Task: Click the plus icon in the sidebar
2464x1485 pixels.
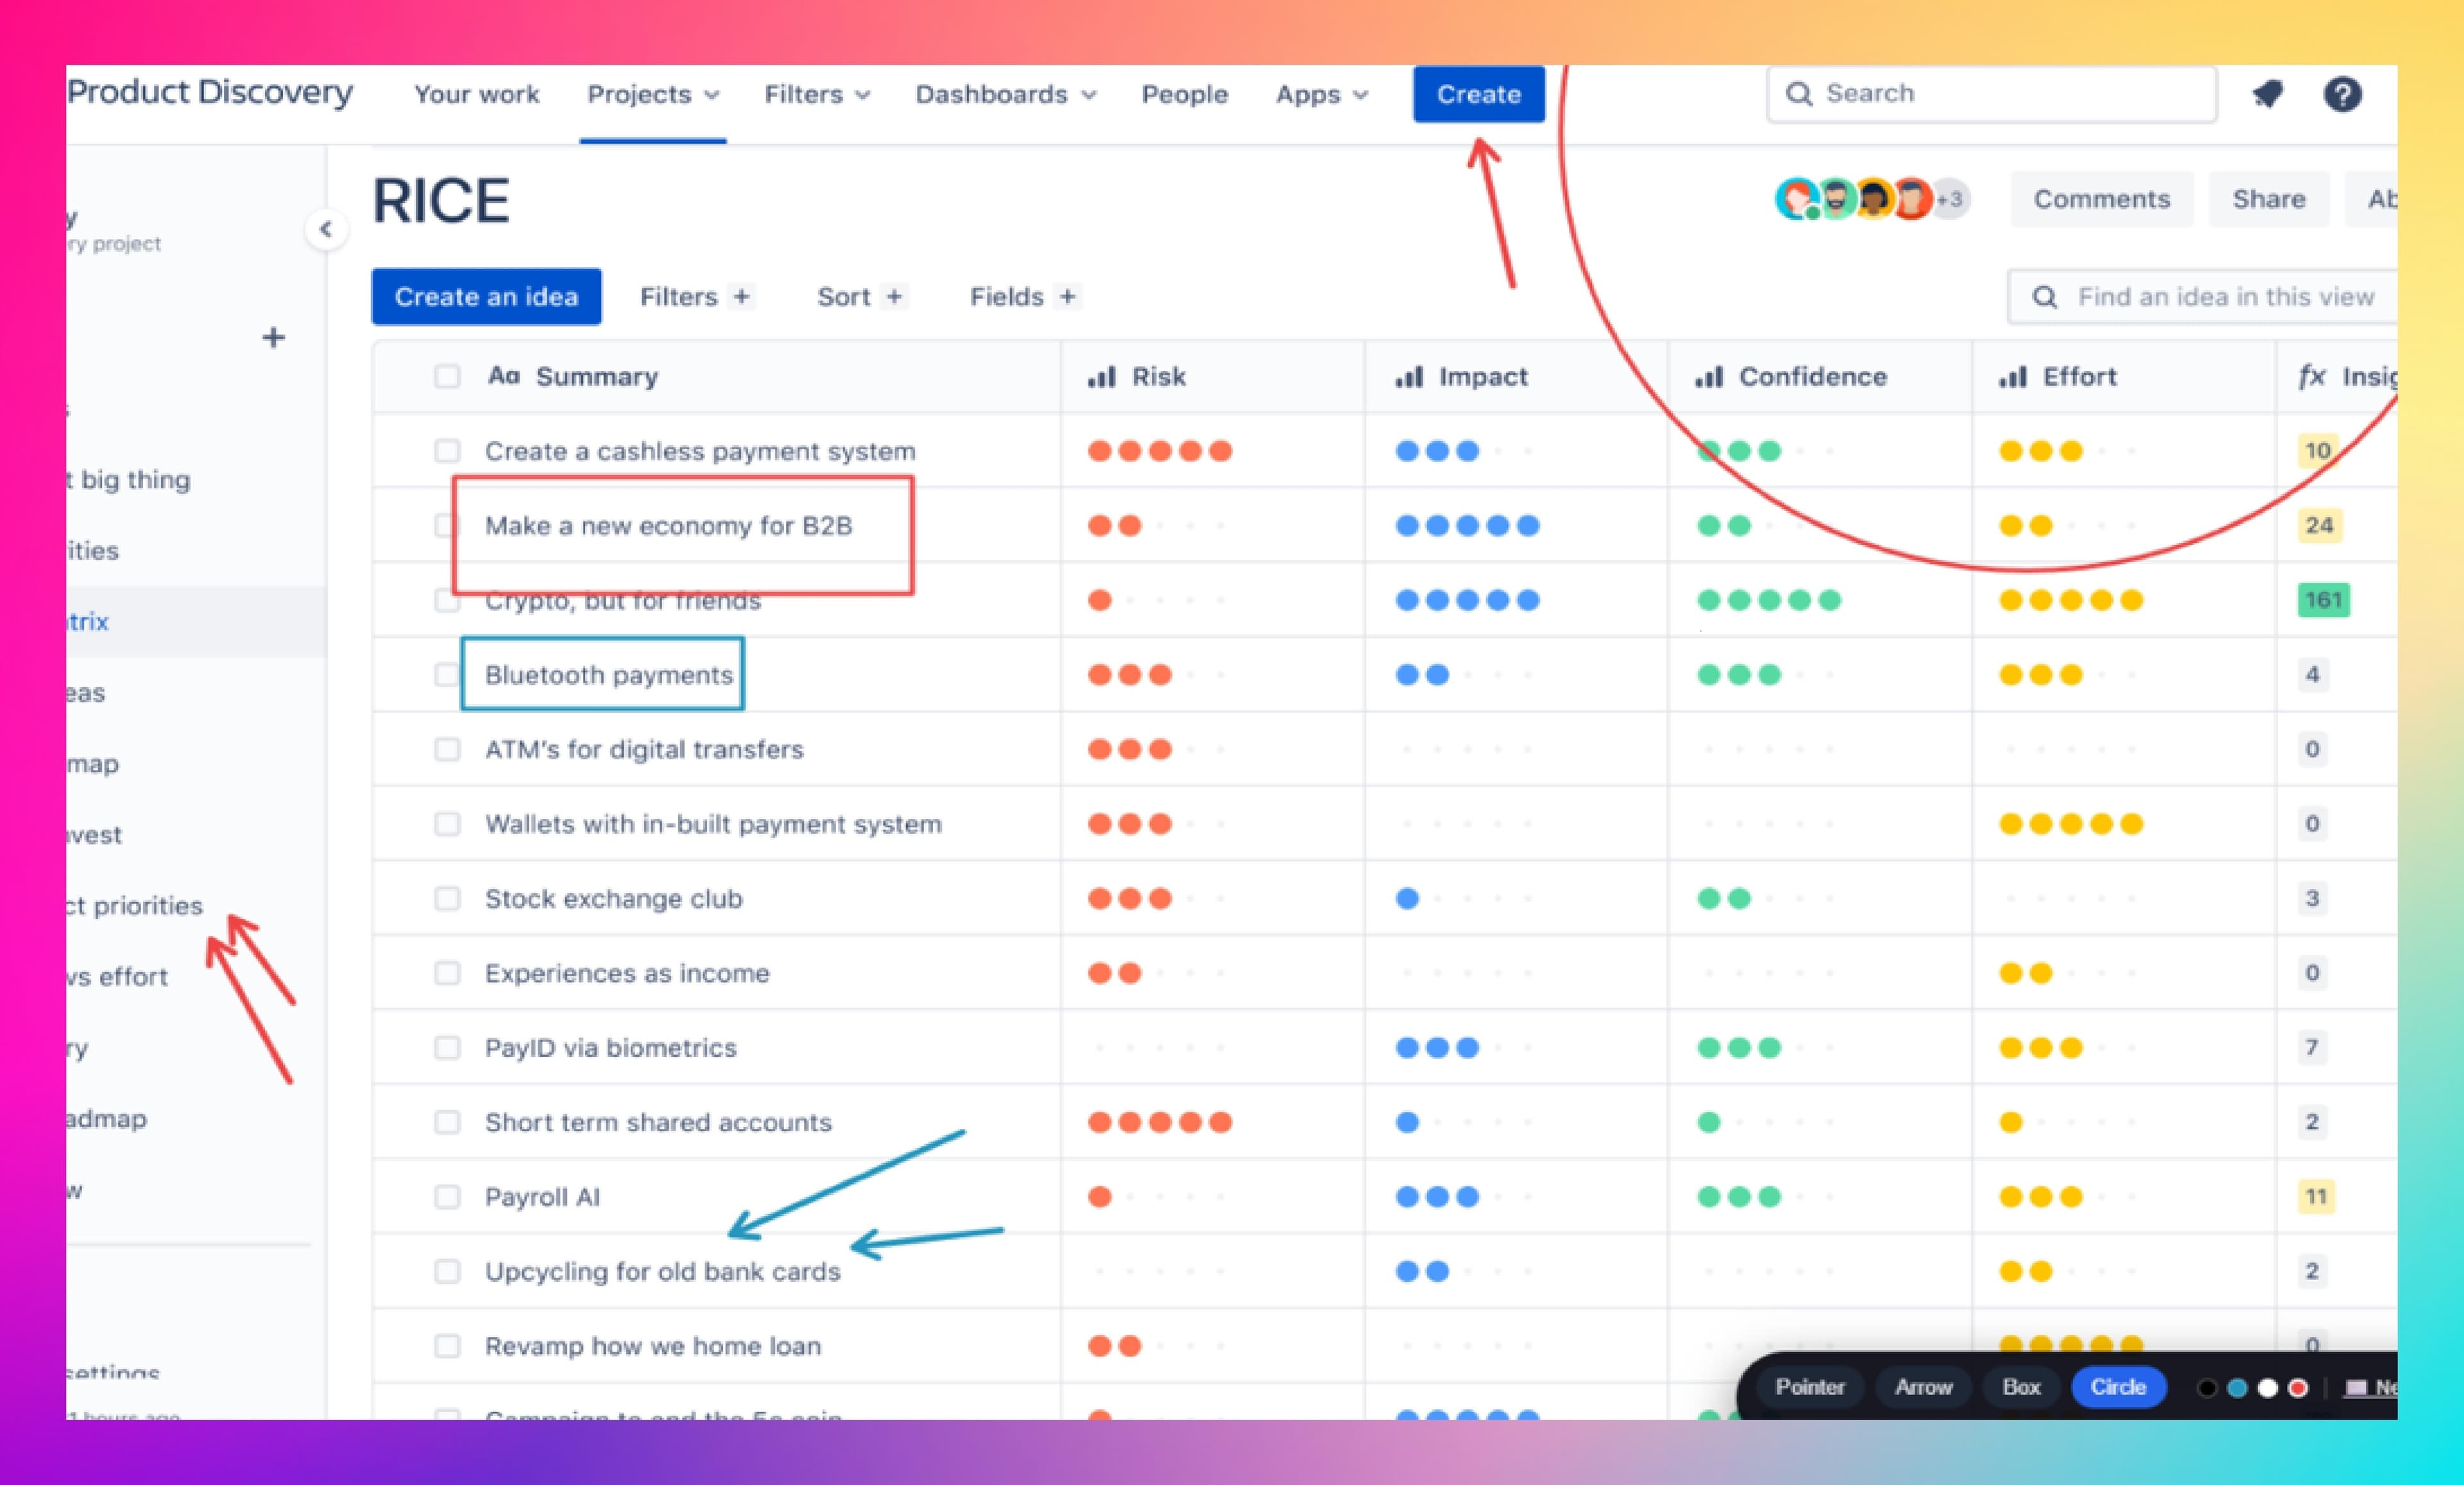Action: click(x=273, y=338)
